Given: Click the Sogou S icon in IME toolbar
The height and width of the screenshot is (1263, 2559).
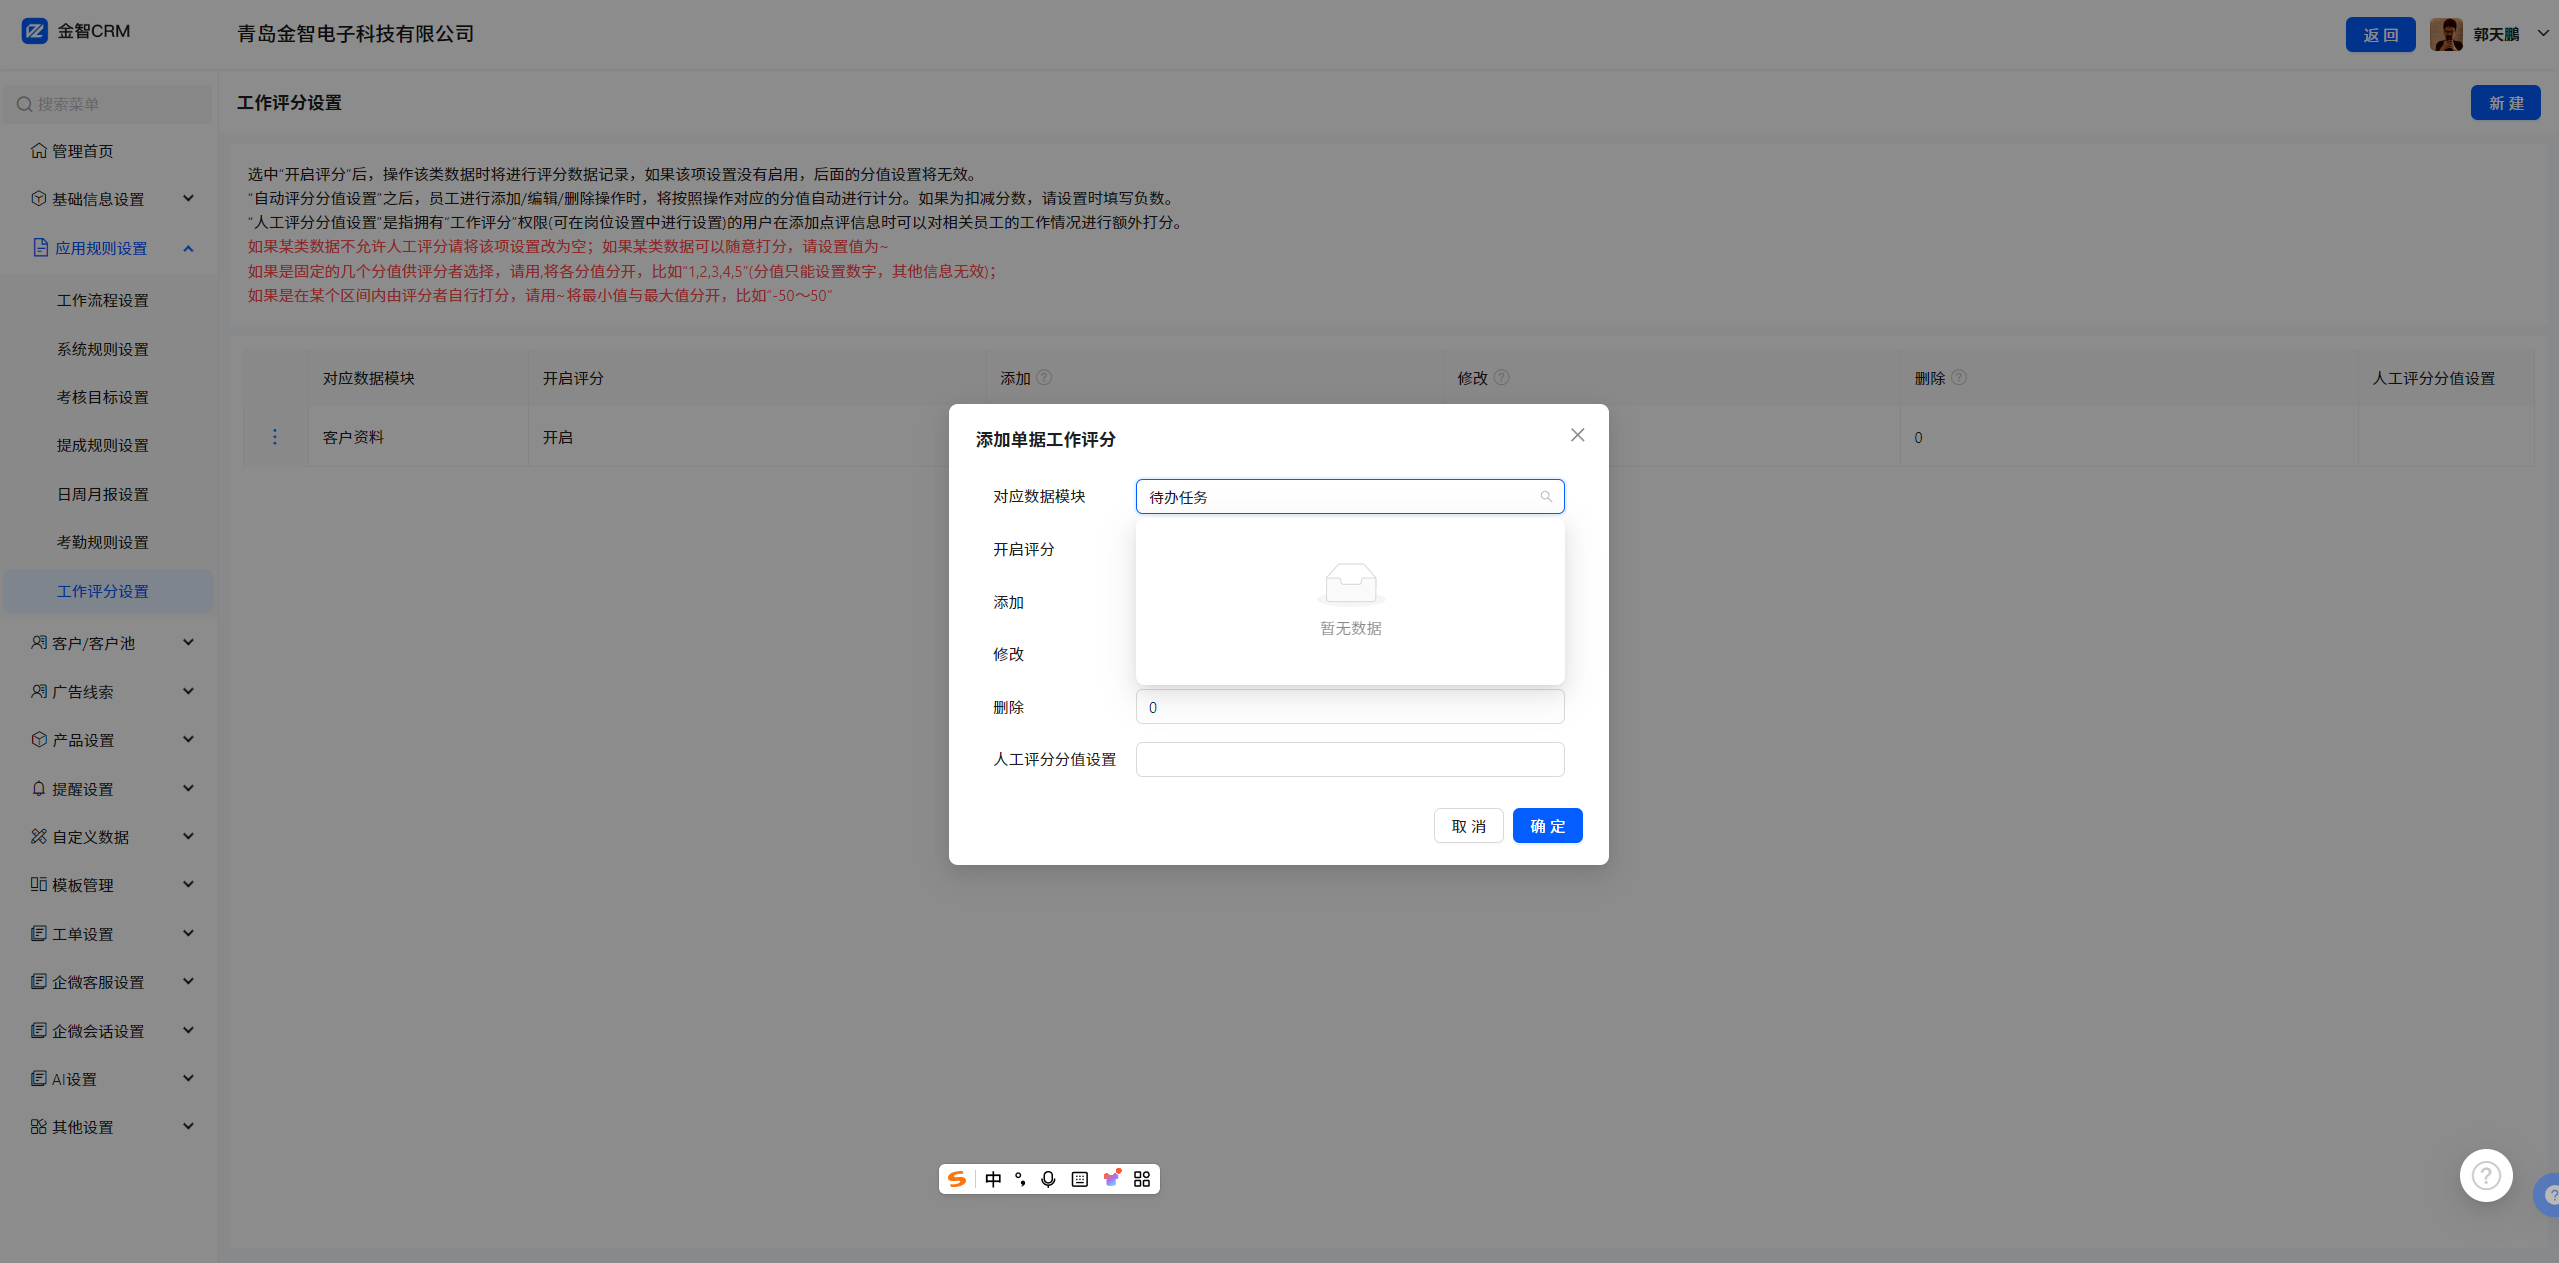Looking at the screenshot, I should [x=957, y=1179].
